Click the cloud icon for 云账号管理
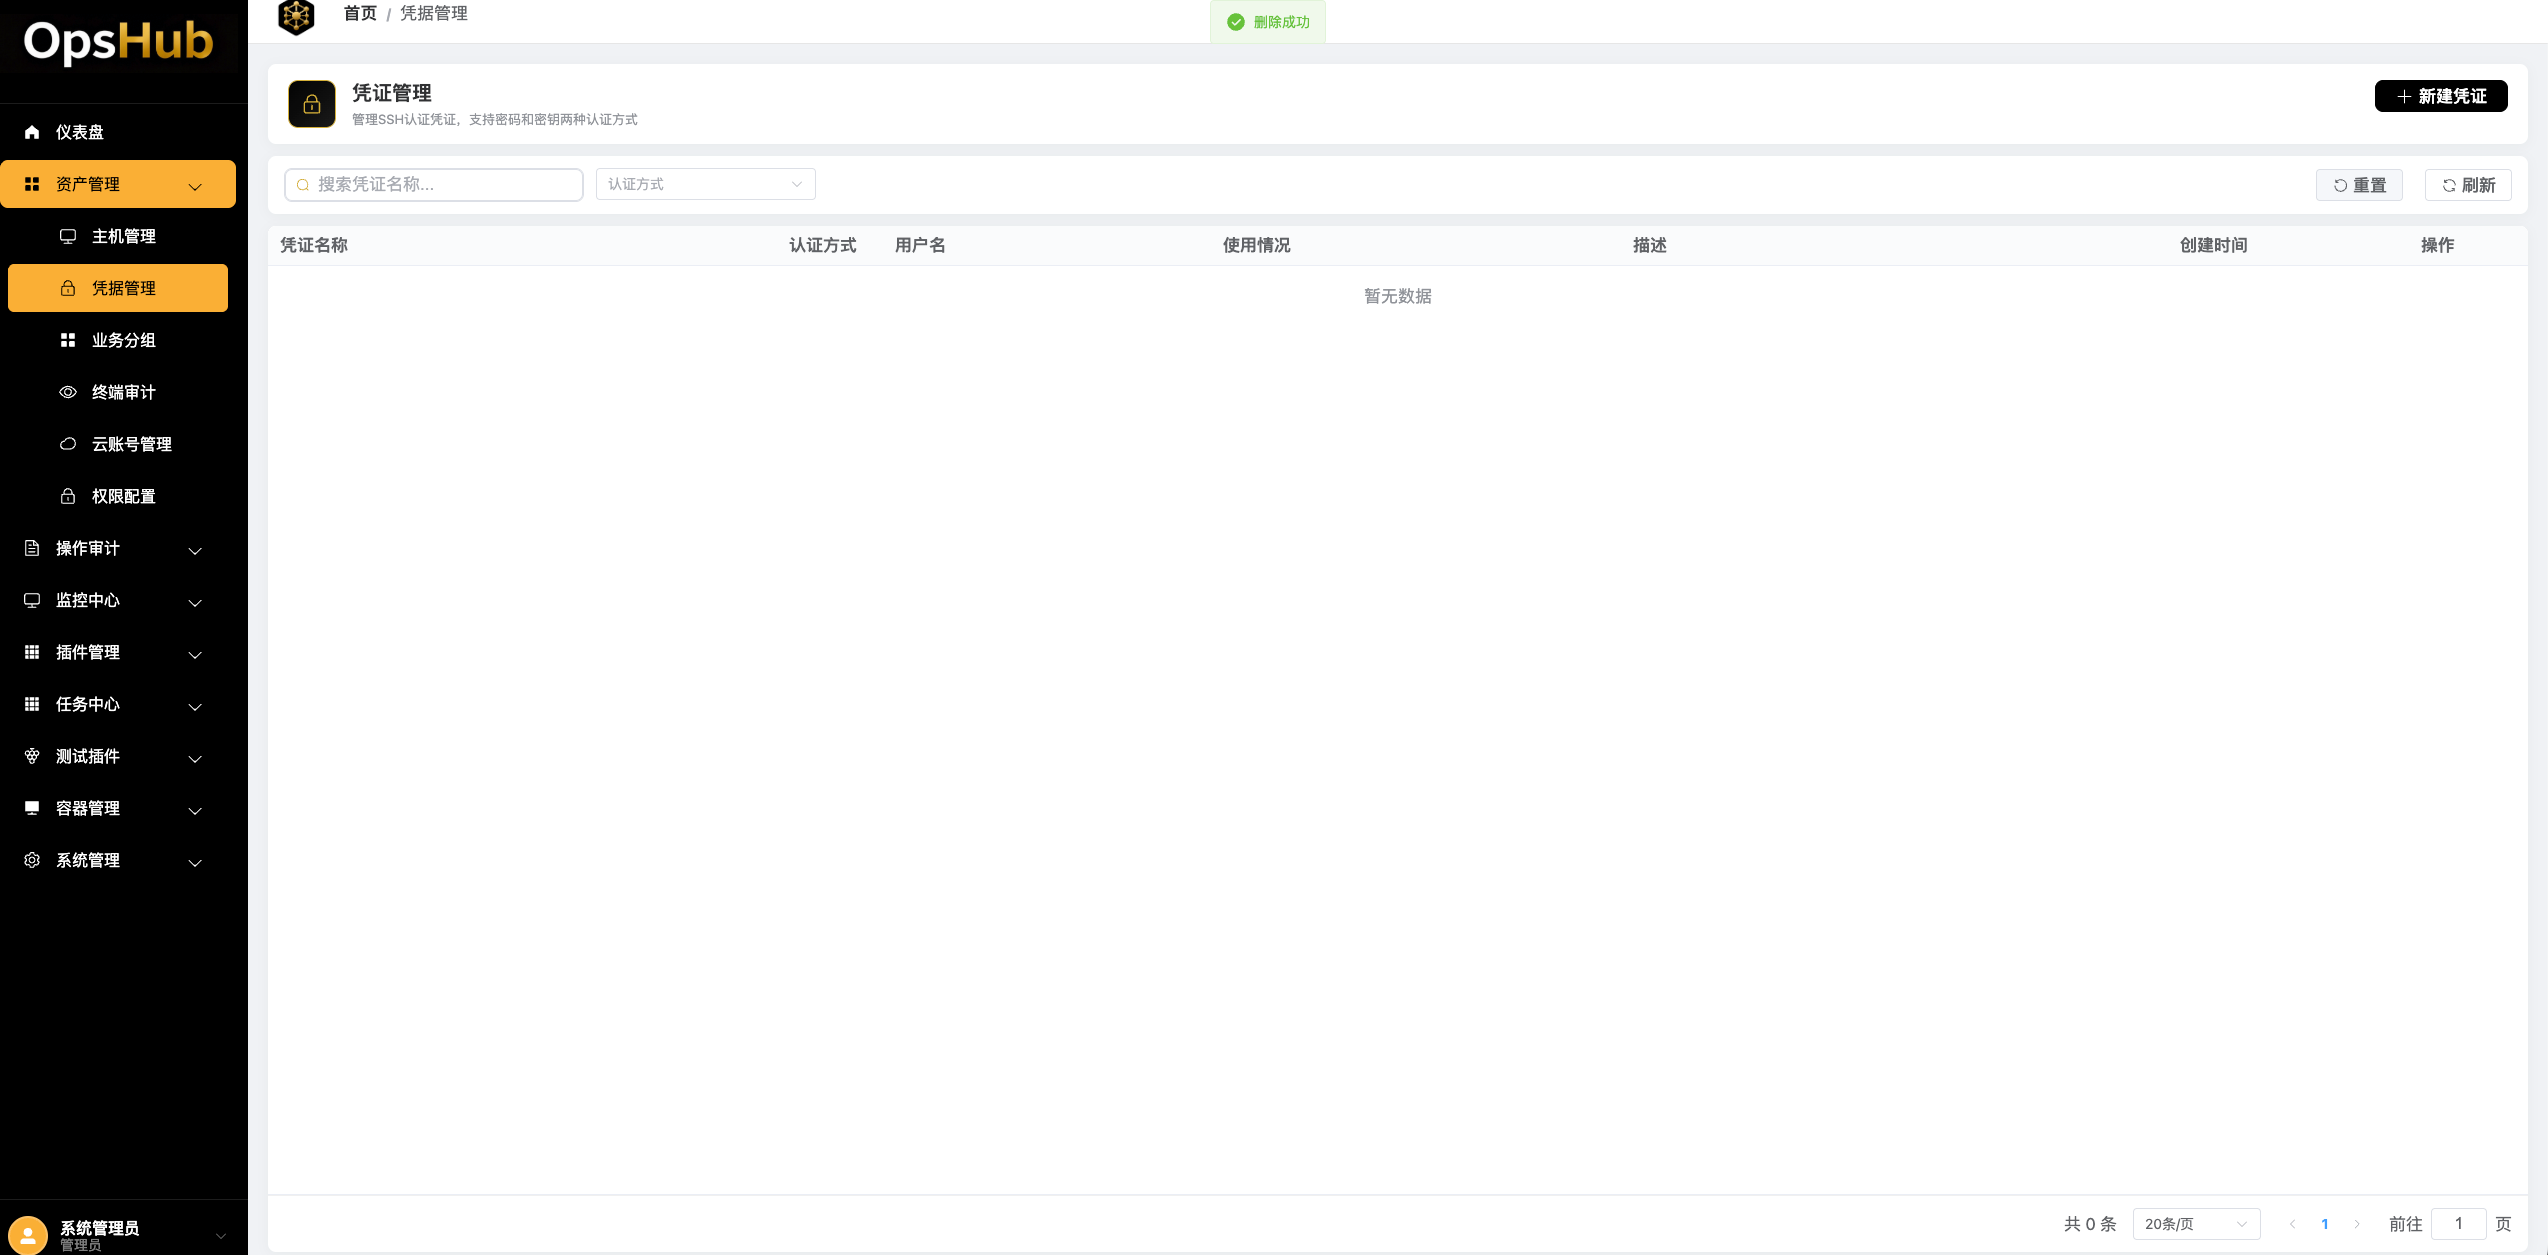The width and height of the screenshot is (2548, 1255). [68, 444]
